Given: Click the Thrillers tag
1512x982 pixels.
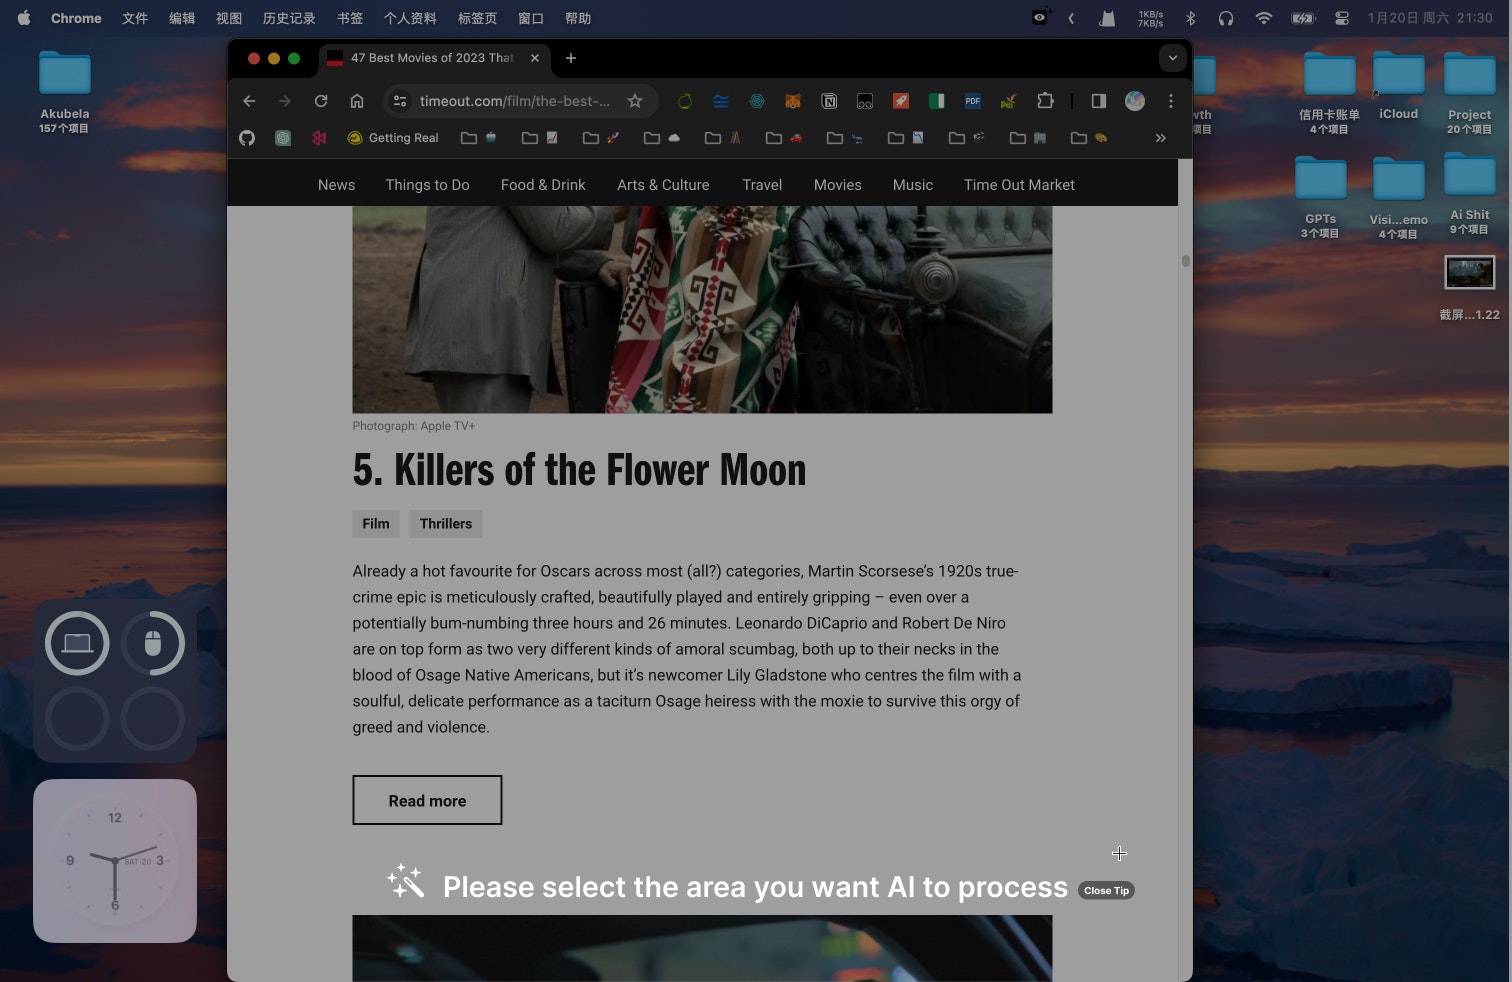Looking at the screenshot, I should click(446, 524).
